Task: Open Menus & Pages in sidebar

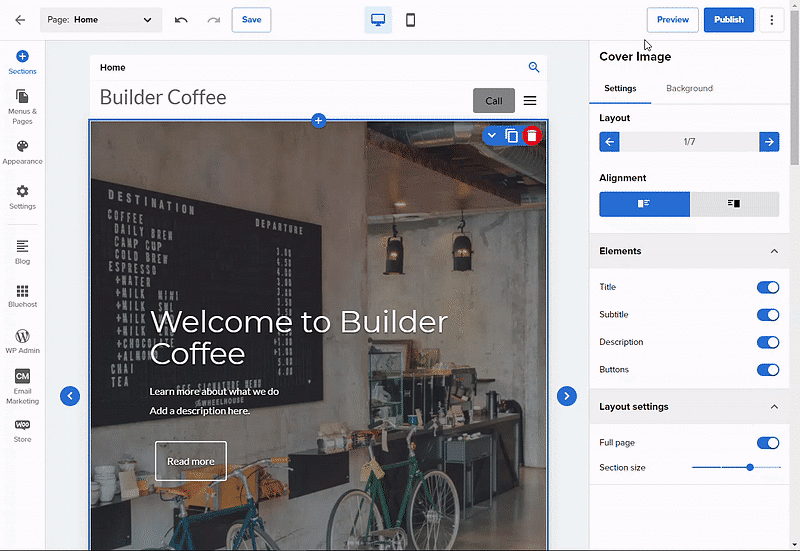Action: 22,107
